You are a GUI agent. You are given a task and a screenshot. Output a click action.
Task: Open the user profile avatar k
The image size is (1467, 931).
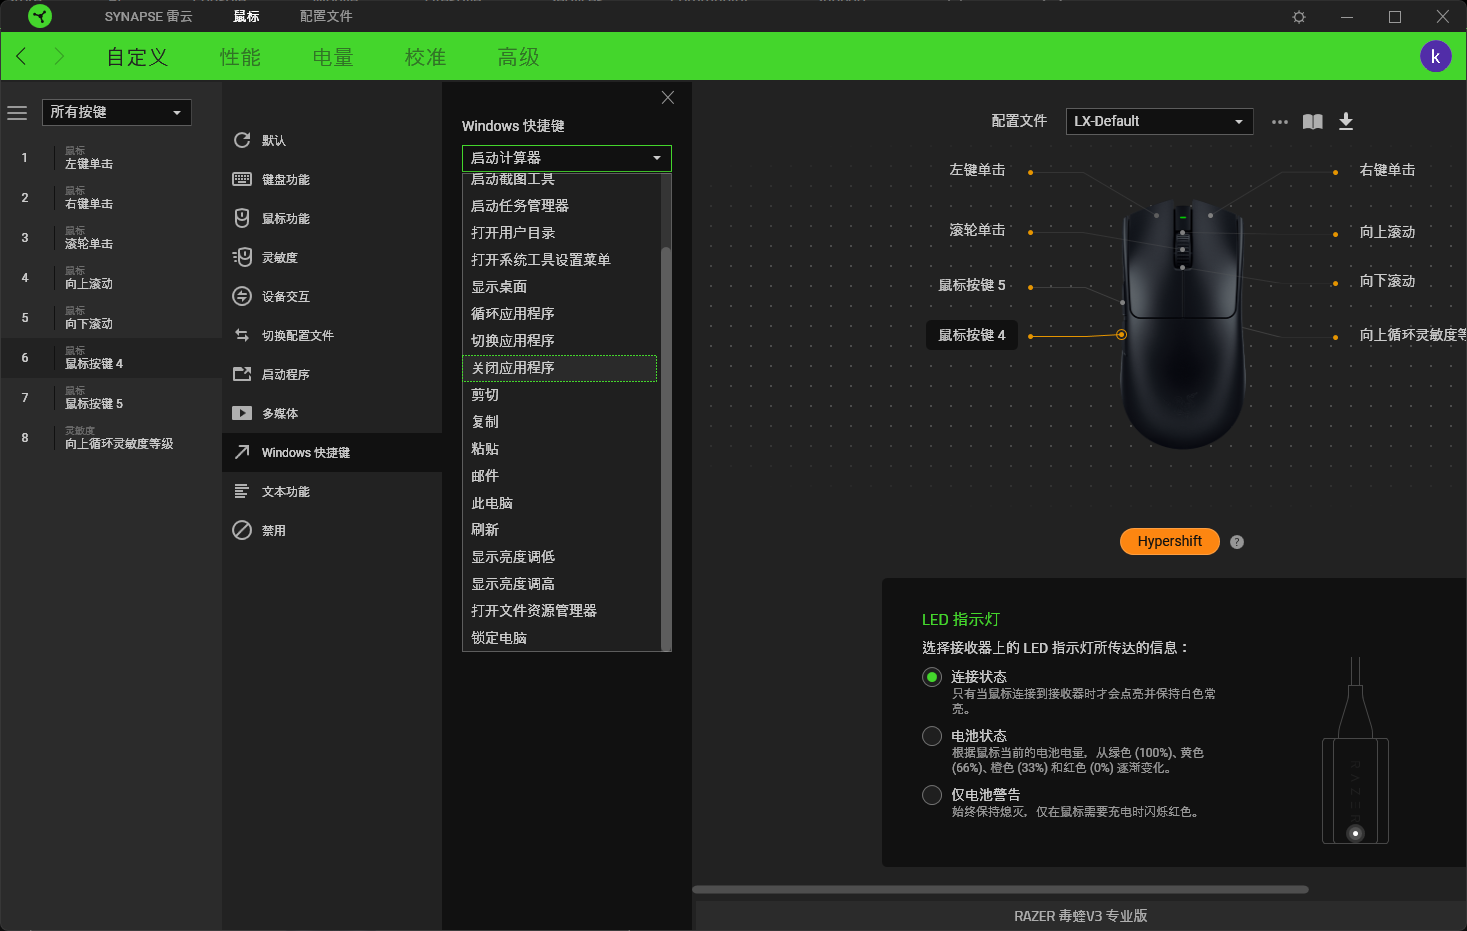[x=1435, y=56]
